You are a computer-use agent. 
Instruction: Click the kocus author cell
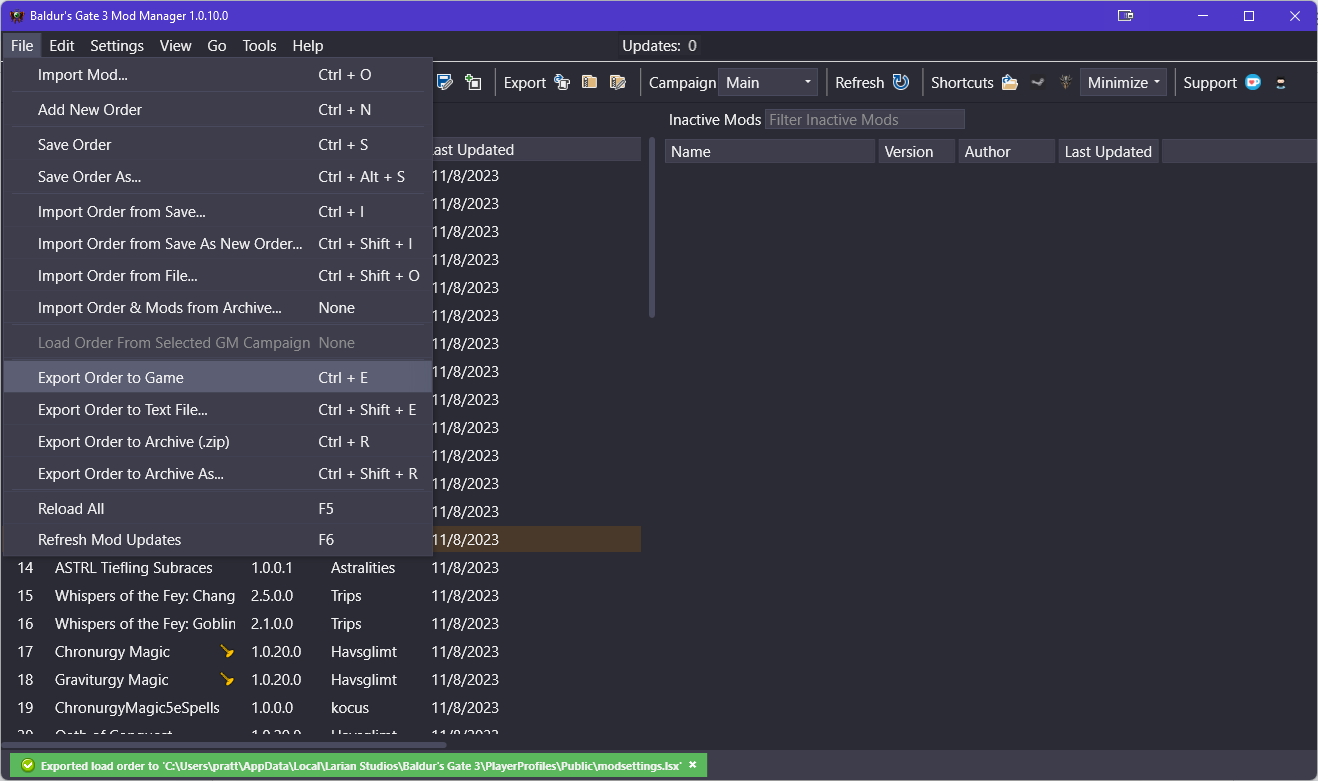pyautogui.click(x=350, y=708)
